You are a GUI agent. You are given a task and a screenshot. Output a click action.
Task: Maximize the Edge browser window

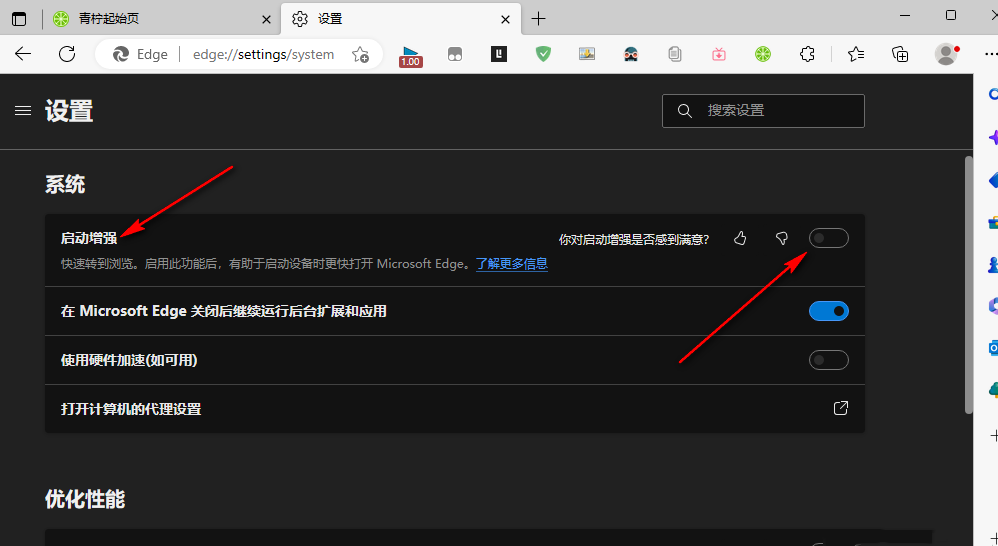pos(951,15)
